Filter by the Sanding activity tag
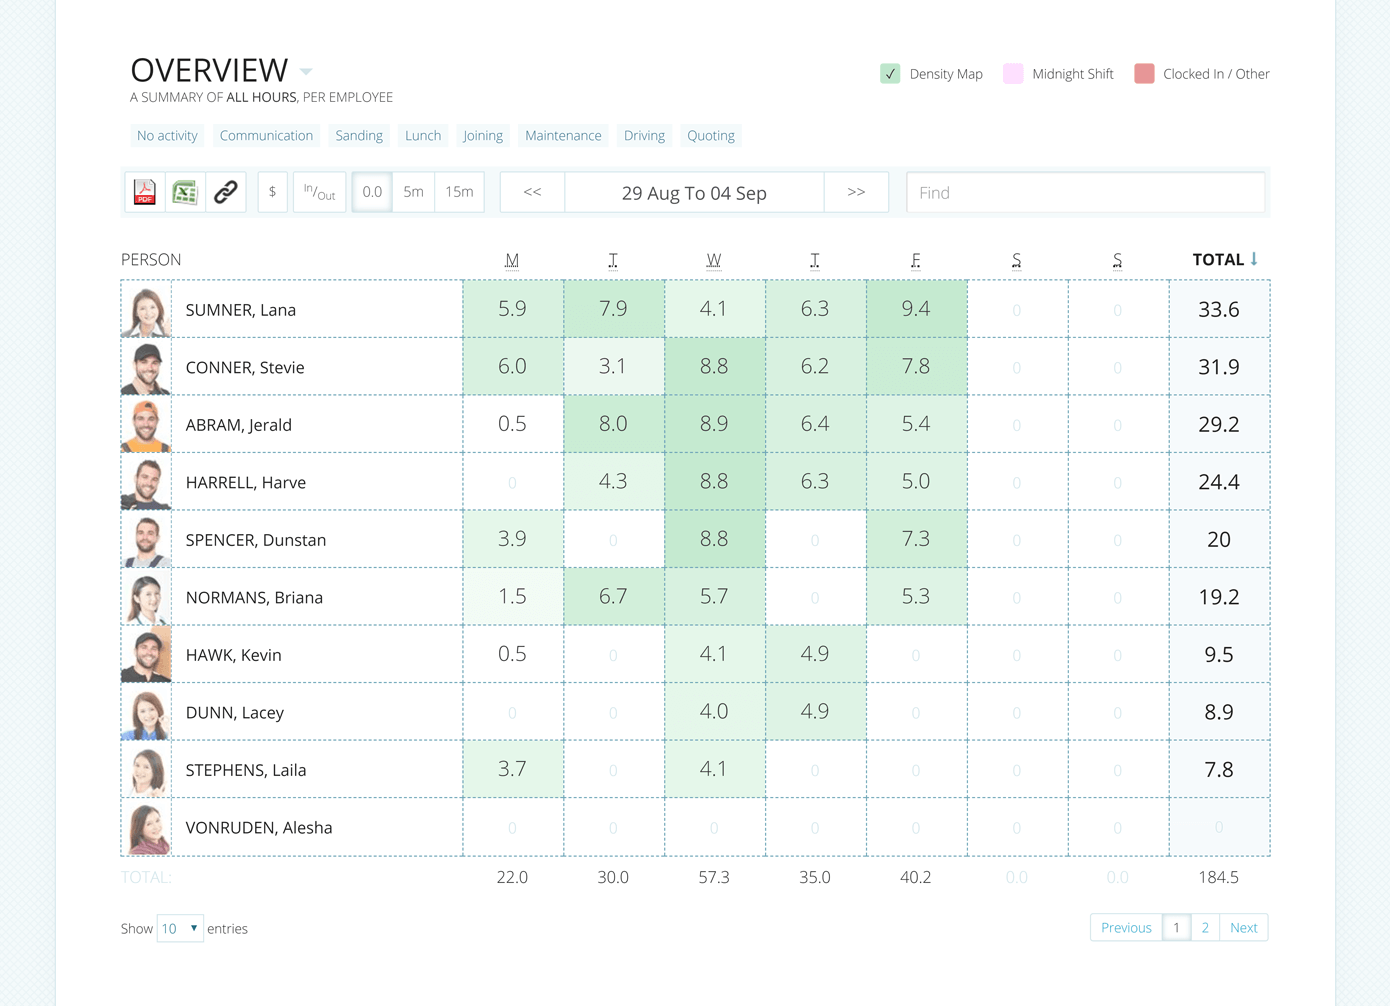The width and height of the screenshot is (1390, 1006). click(x=359, y=136)
